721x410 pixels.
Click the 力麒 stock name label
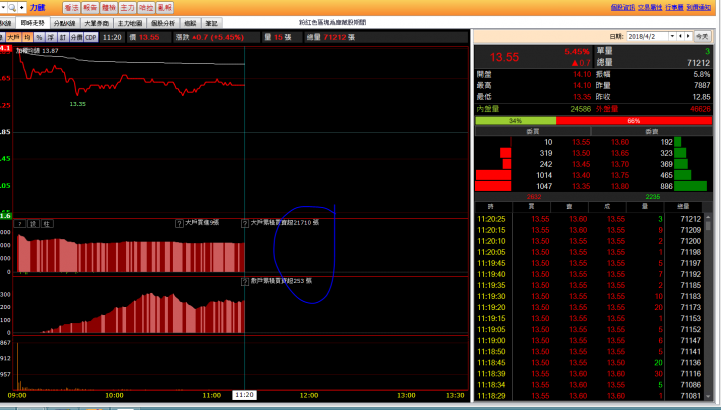click(x=38, y=7)
